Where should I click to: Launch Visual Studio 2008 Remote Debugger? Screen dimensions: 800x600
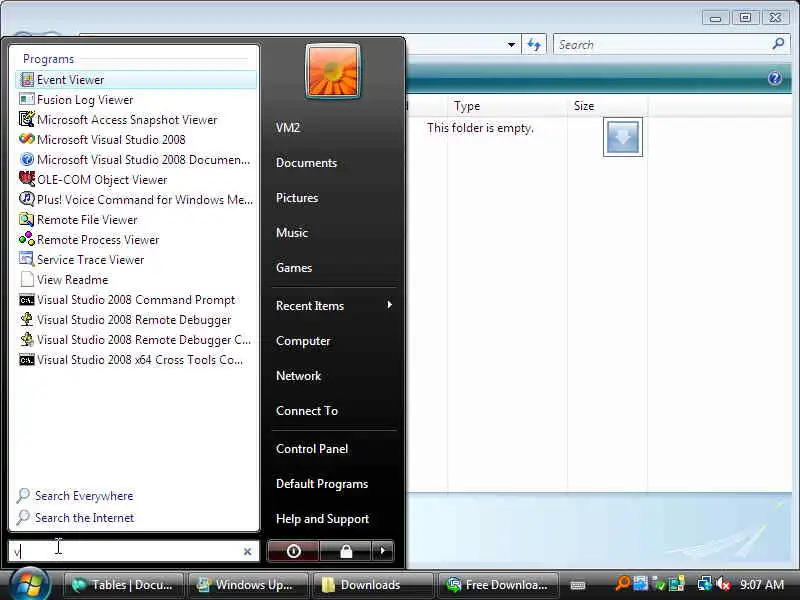136,319
